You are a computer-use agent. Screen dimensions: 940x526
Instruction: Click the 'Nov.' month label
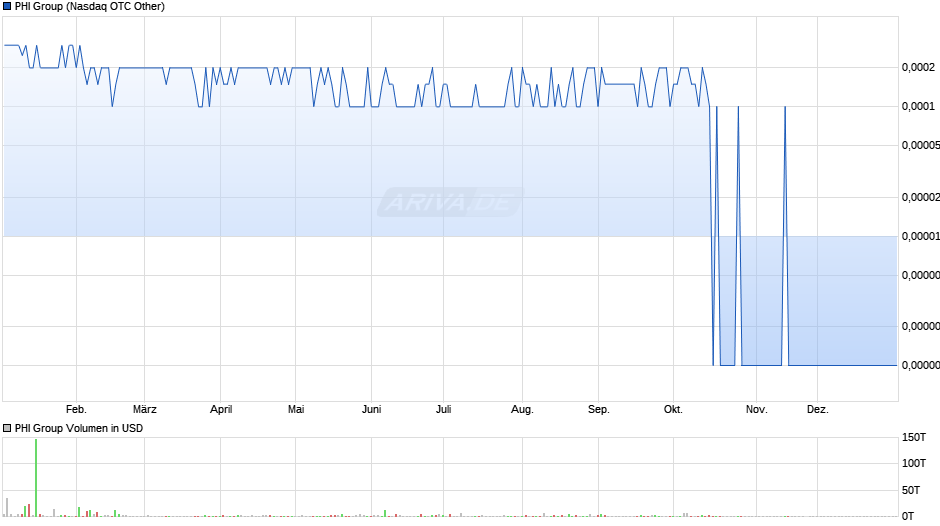[757, 409]
